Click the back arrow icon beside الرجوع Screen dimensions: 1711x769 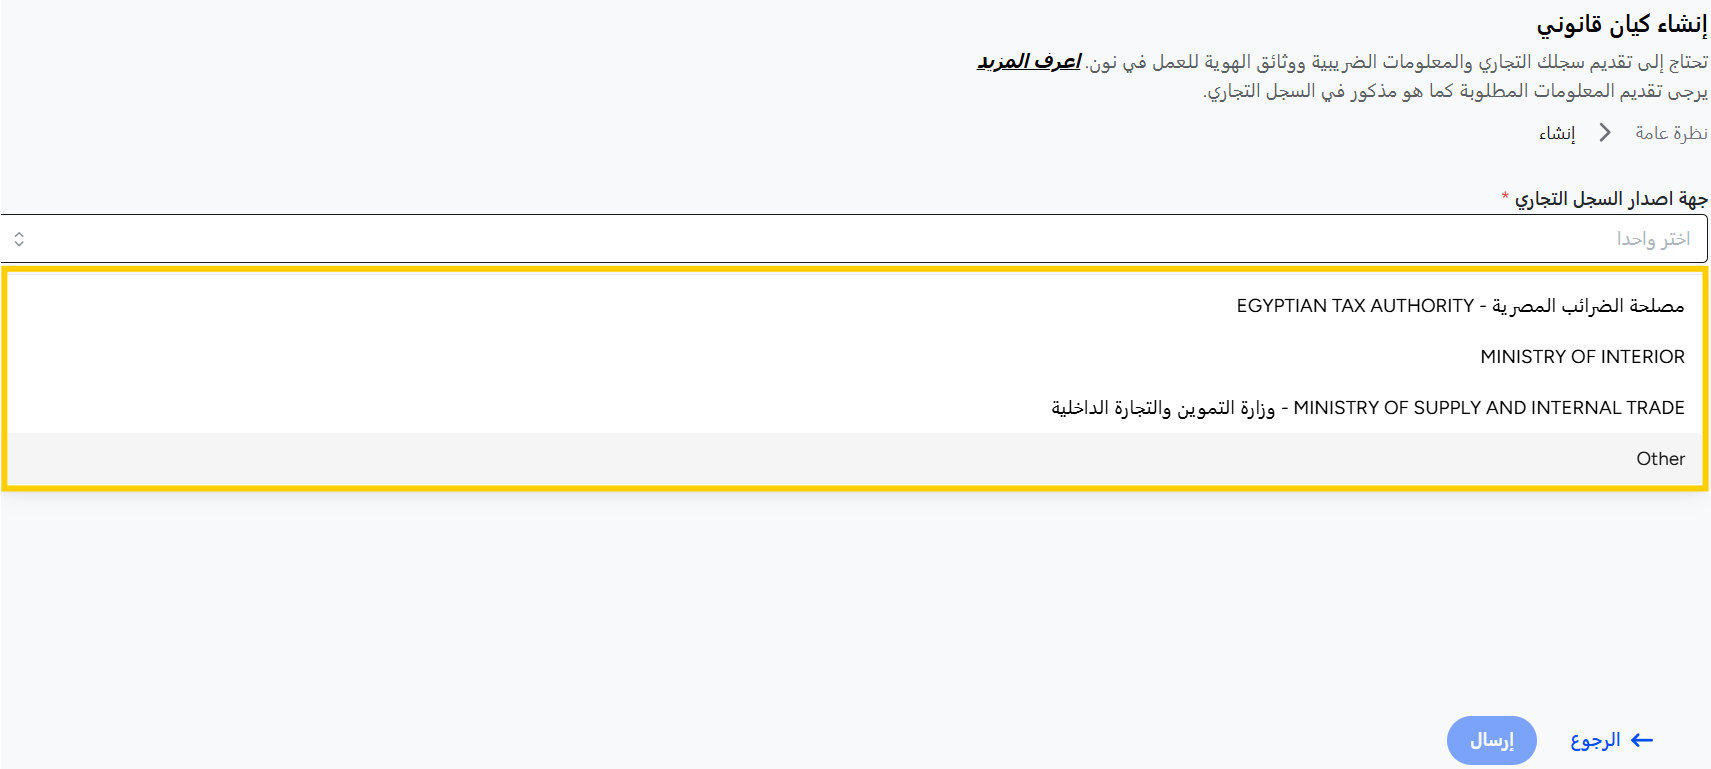pyautogui.click(x=1642, y=740)
